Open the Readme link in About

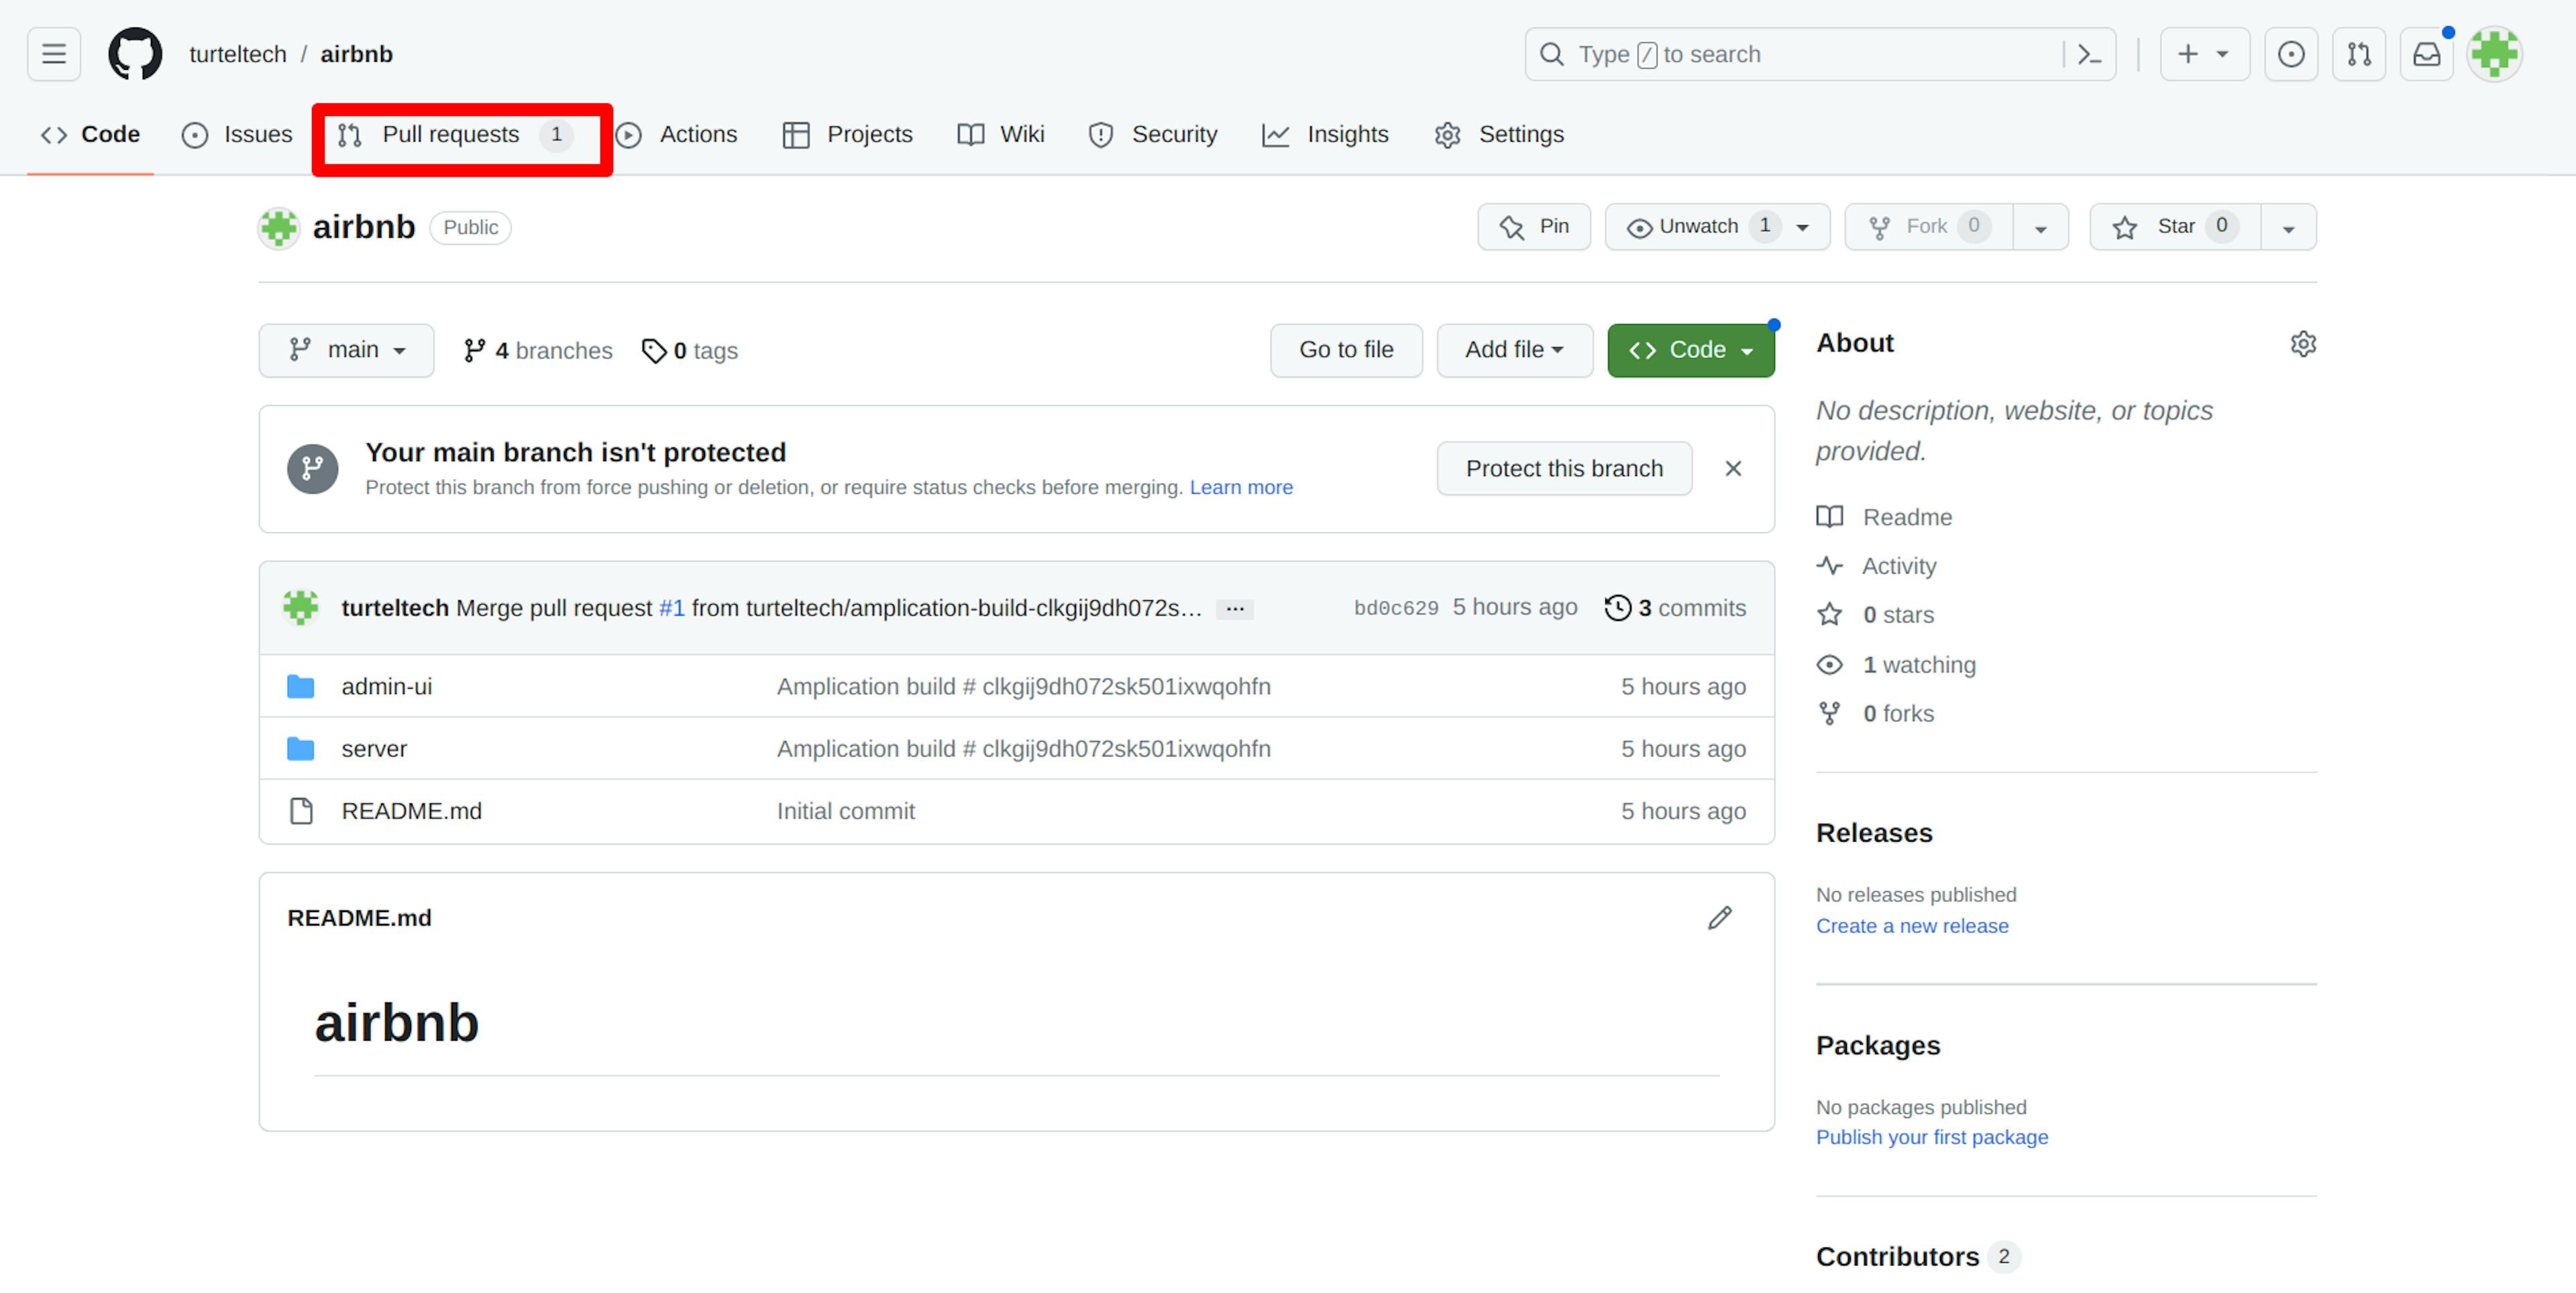1885,517
